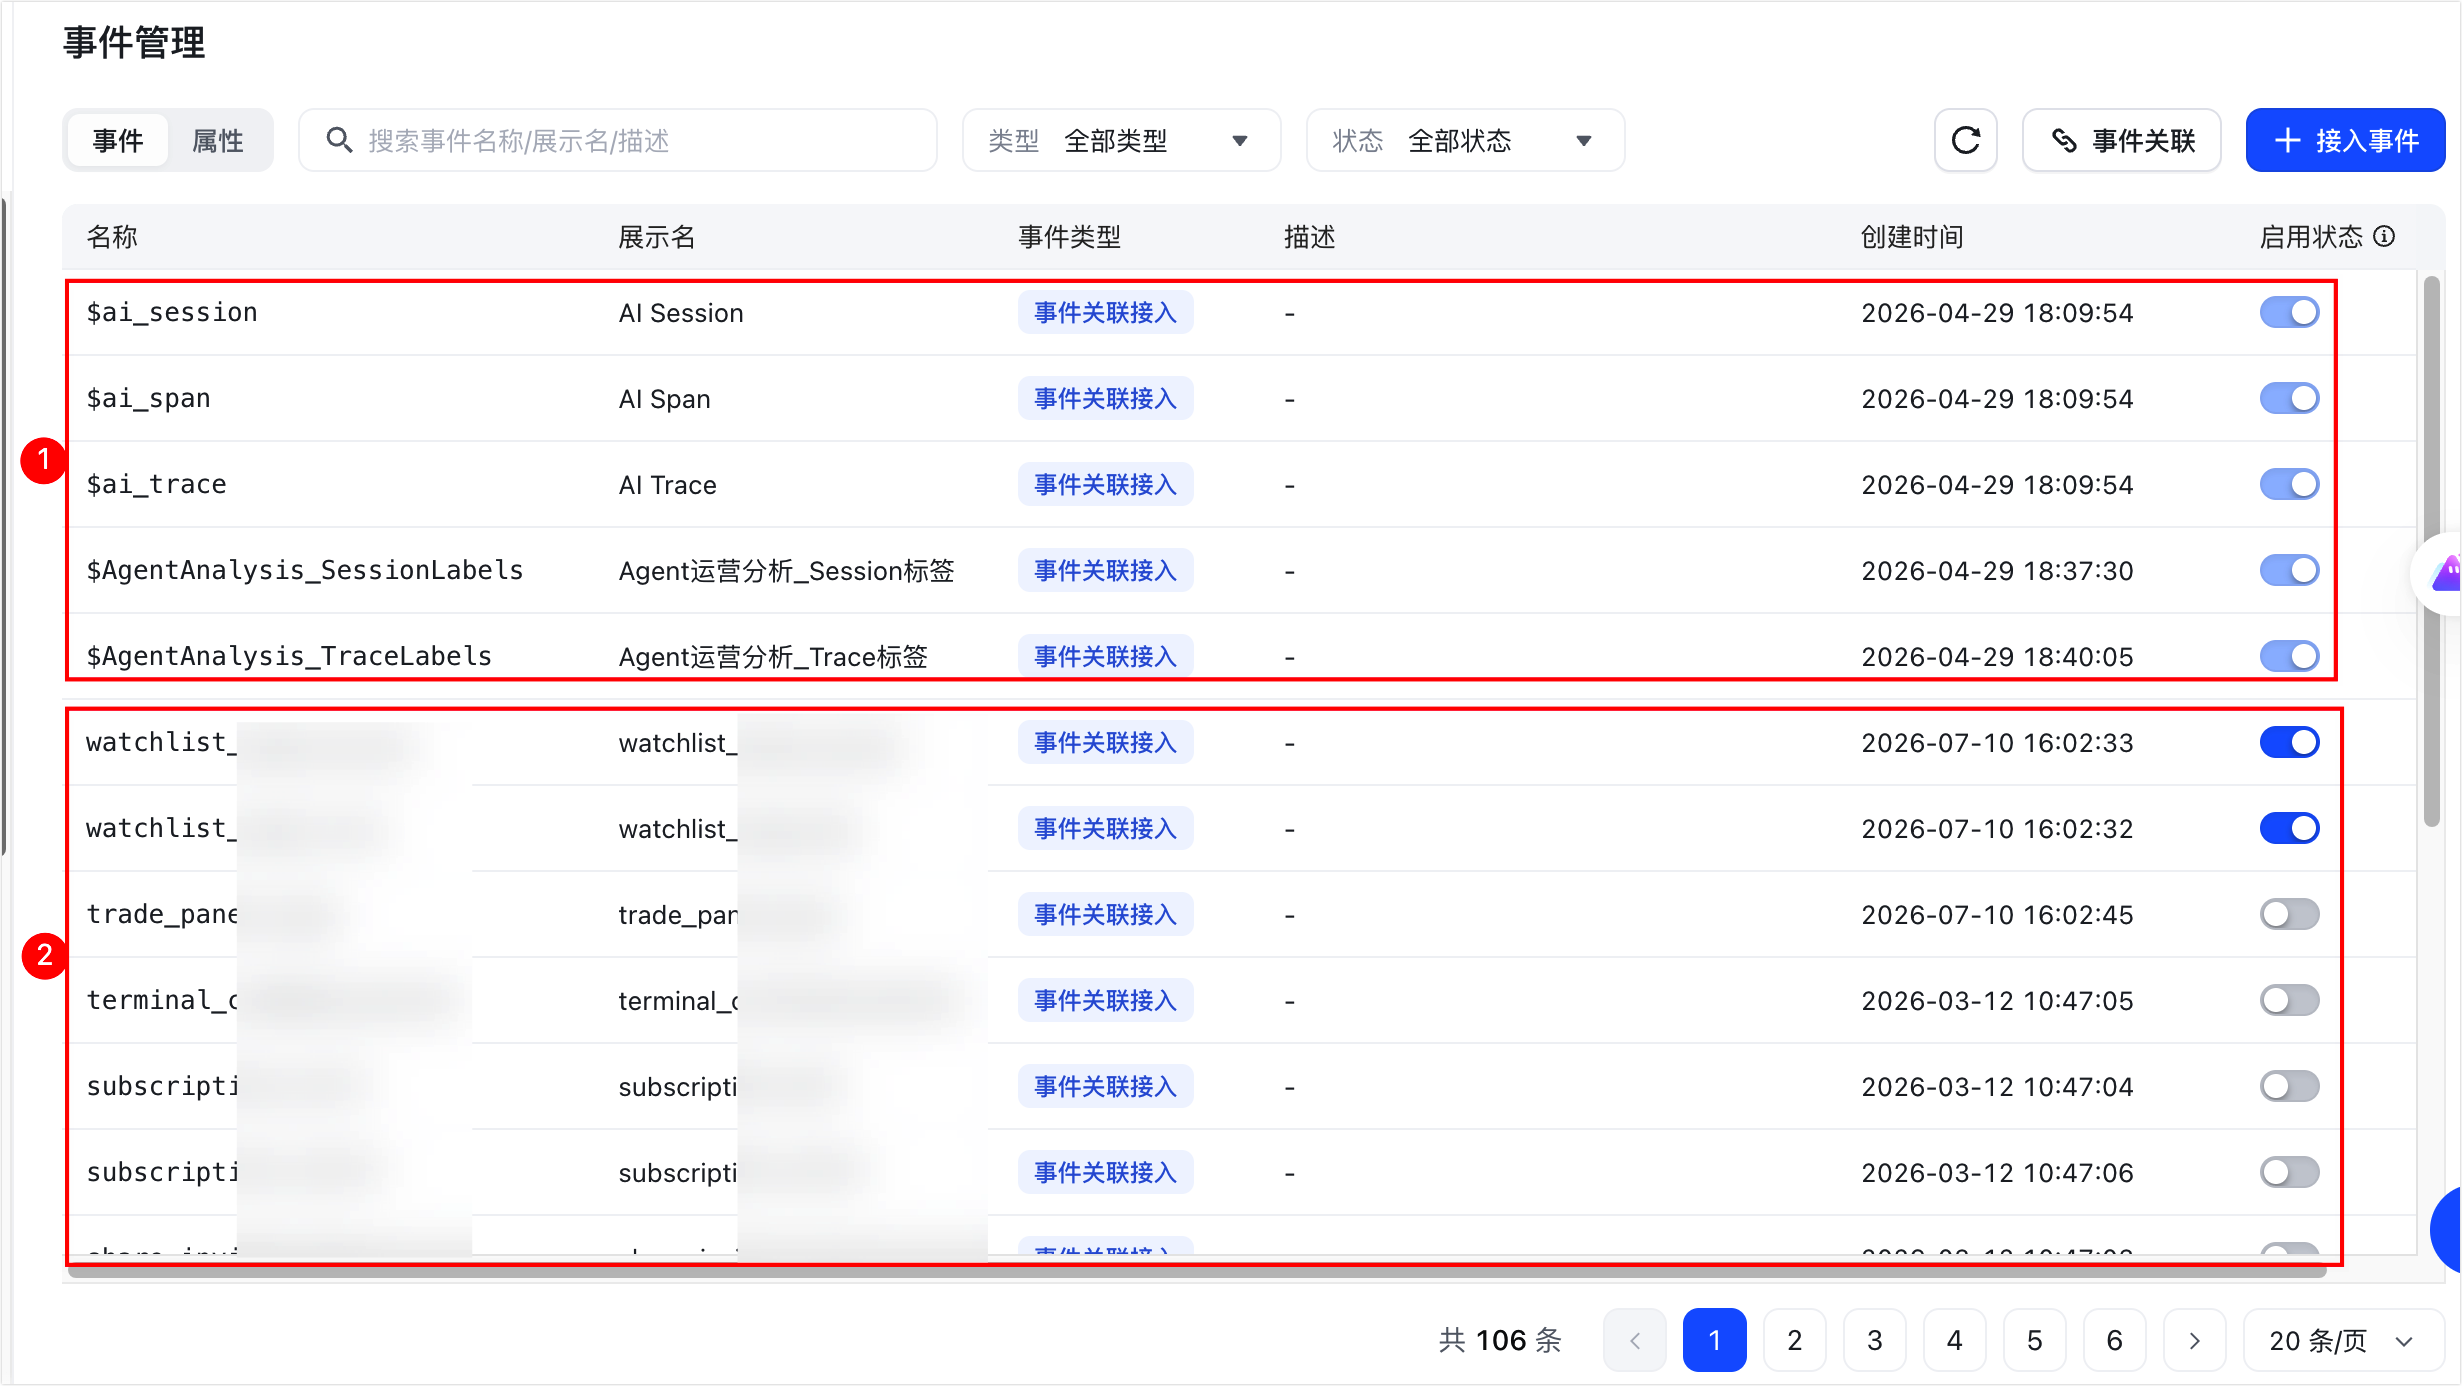Select current page 1 button
This screenshot has width=2462, height=1386.
tap(1714, 1340)
